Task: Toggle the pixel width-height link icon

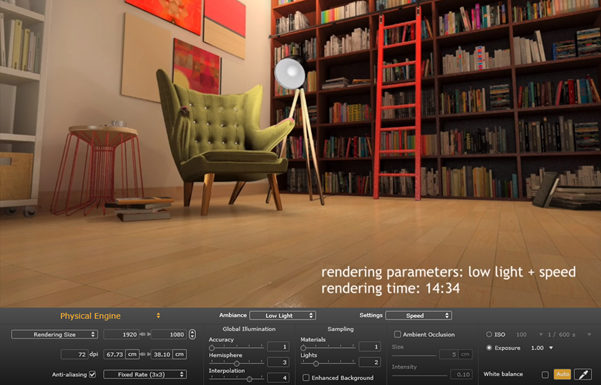Action: click(x=145, y=334)
